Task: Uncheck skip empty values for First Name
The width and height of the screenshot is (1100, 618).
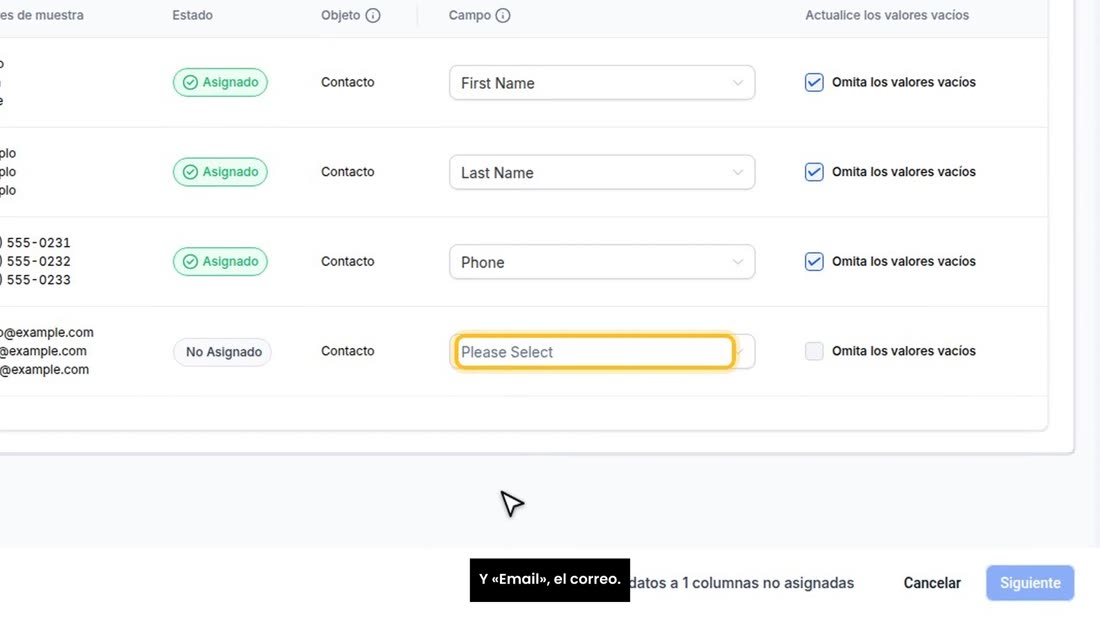Action: pos(814,83)
